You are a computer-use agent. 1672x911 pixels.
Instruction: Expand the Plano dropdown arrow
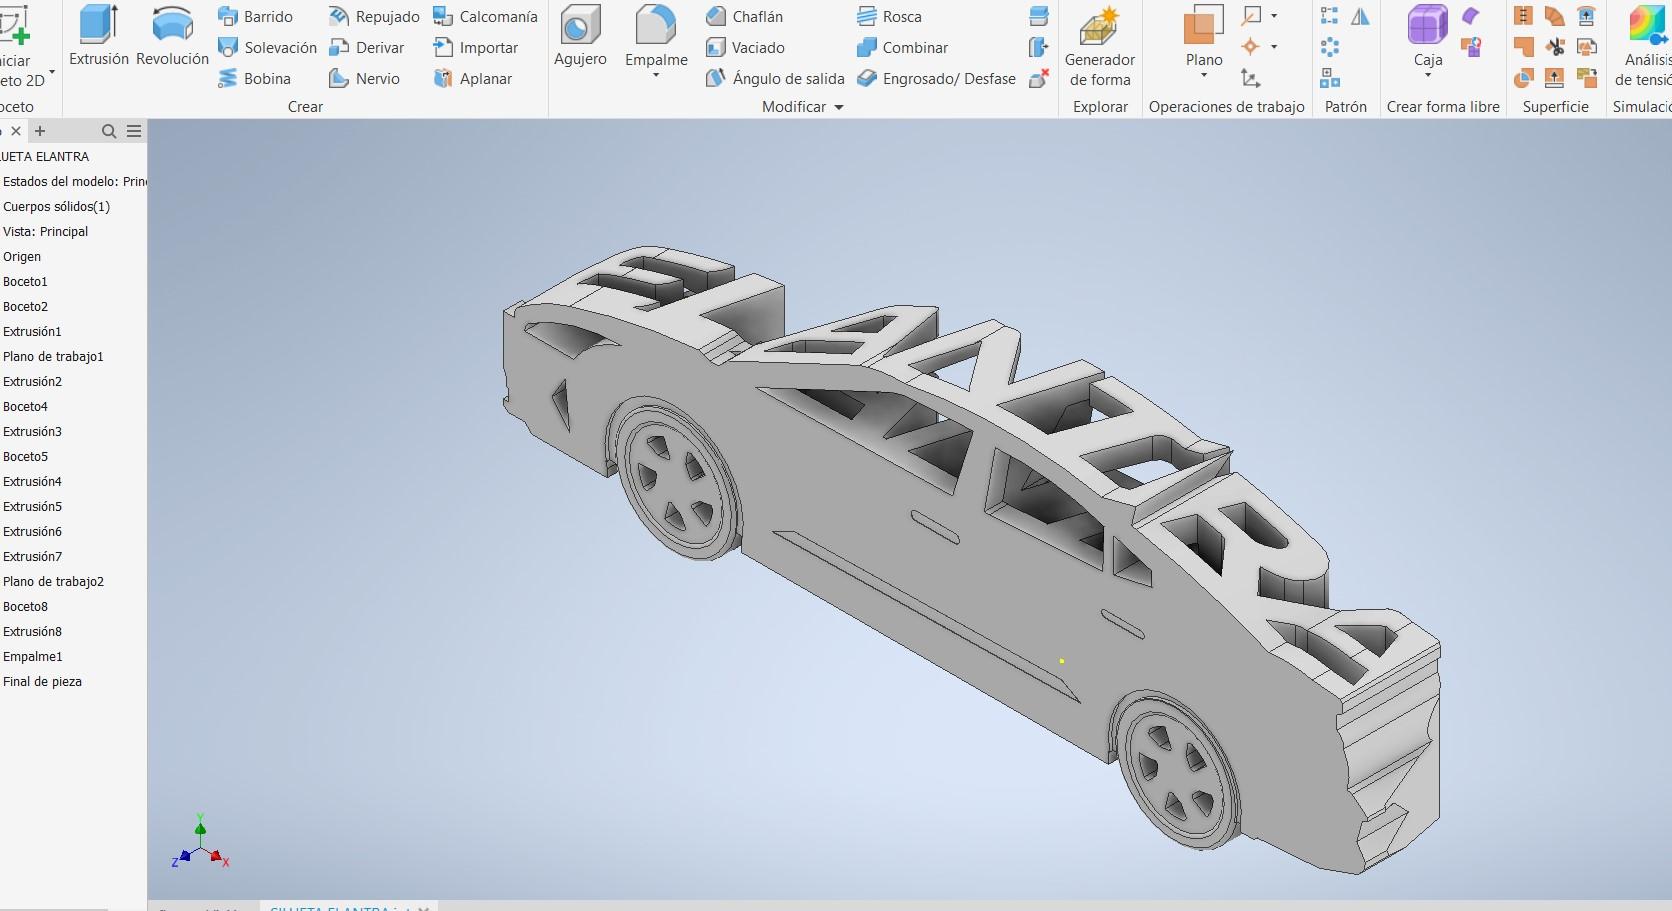click(x=1204, y=76)
